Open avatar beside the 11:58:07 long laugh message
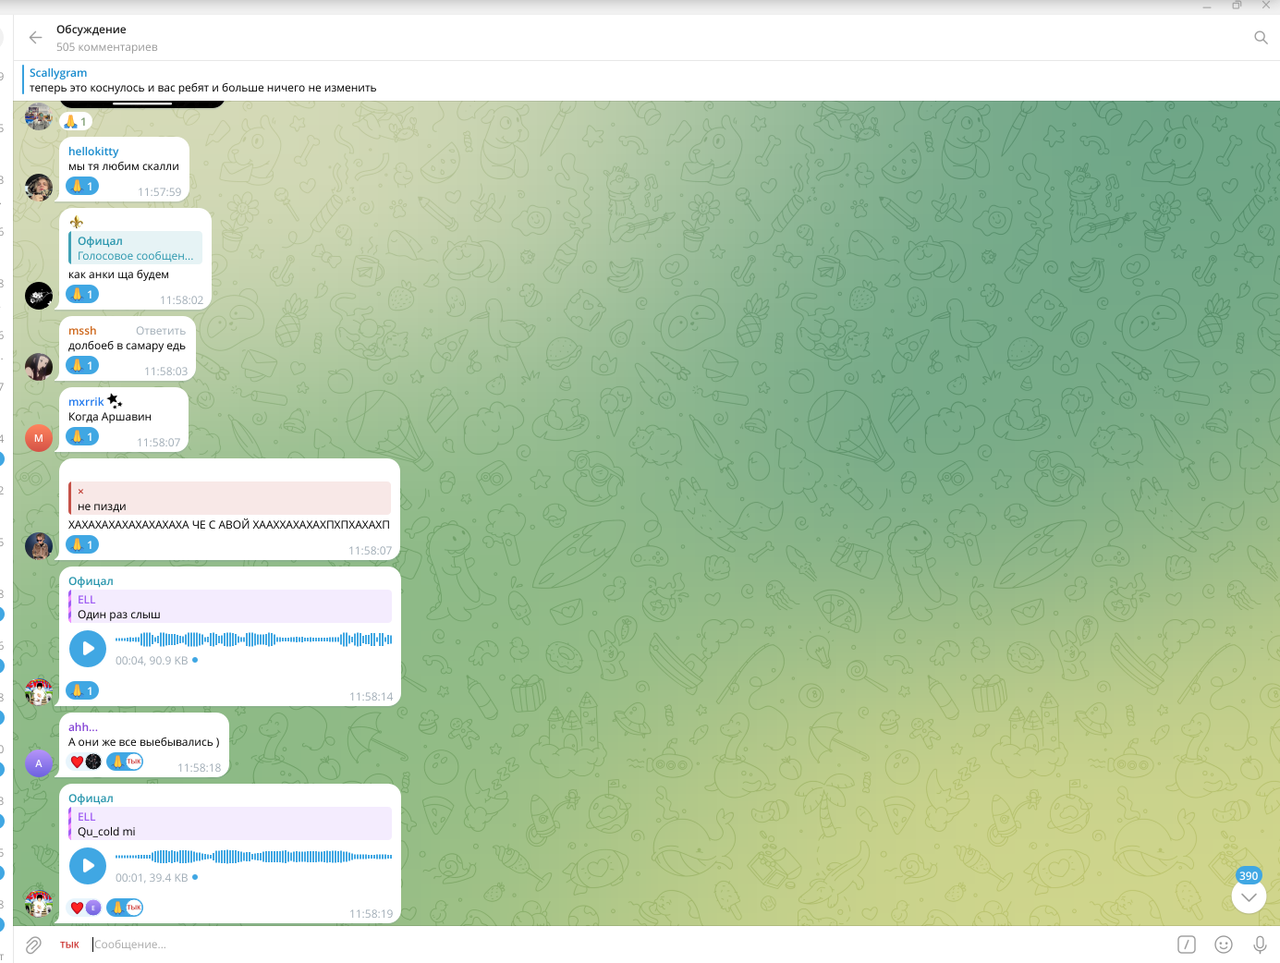Image resolution: width=1280 pixels, height=963 pixels. [x=39, y=546]
